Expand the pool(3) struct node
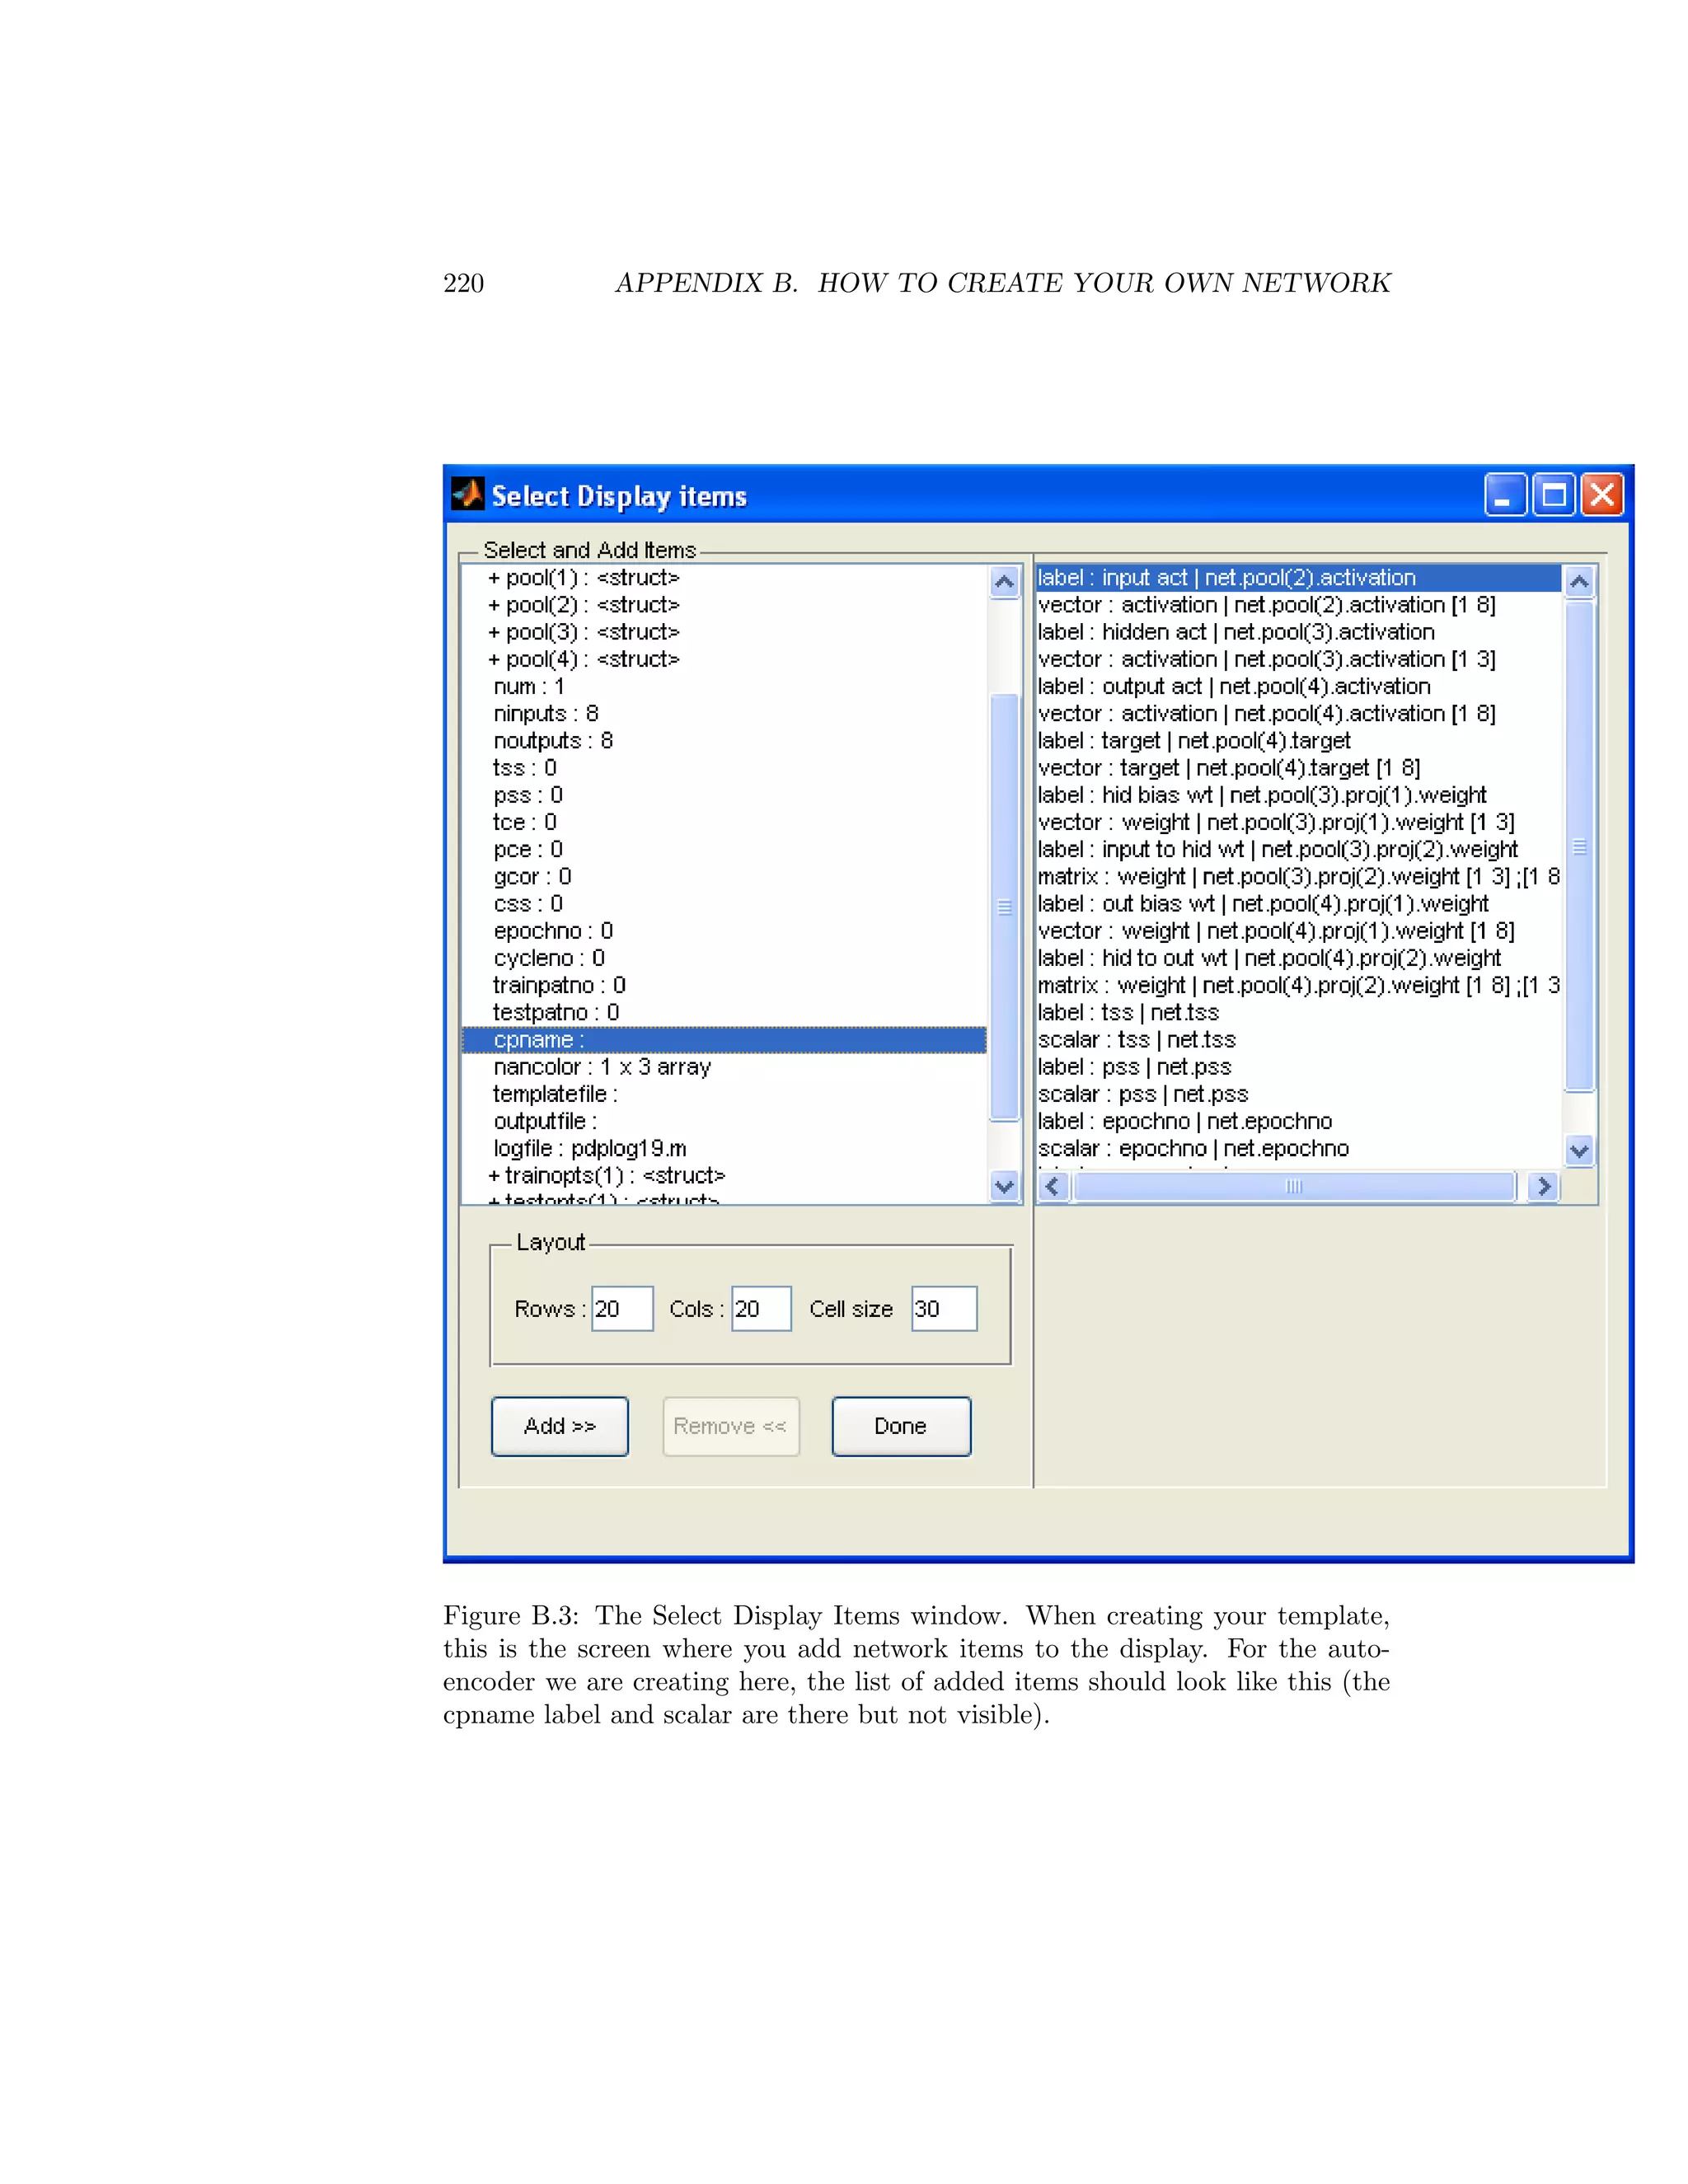Image resolution: width=1688 pixels, height=2184 pixels. pos(494,632)
